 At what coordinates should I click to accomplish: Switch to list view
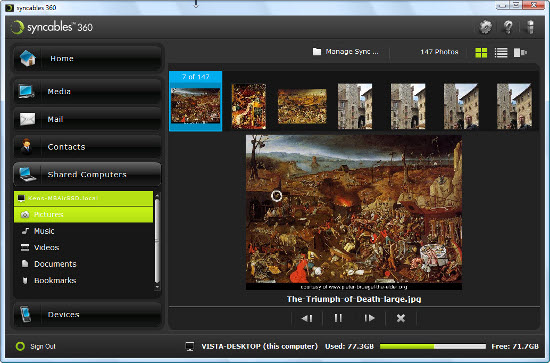pos(501,53)
